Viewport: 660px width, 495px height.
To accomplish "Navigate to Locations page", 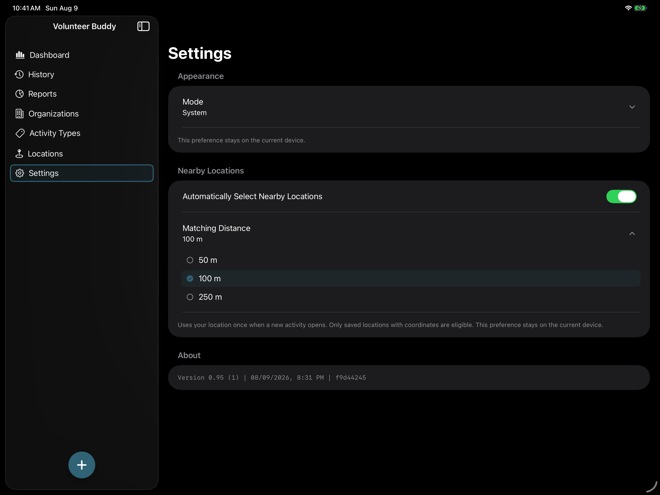I will tap(82, 154).
